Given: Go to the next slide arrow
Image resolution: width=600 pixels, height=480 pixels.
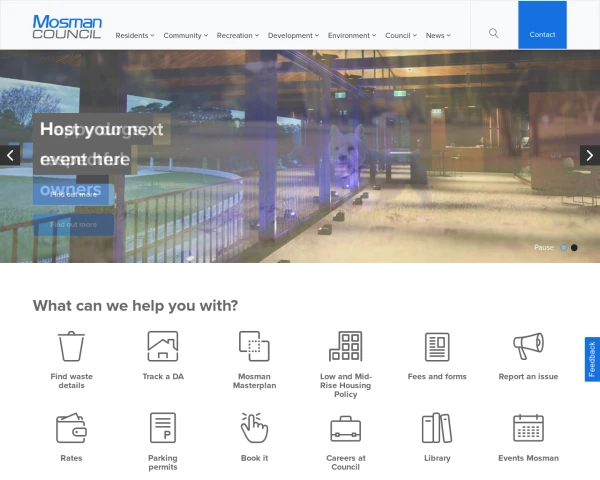Looking at the screenshot, I should pos(590,155).
